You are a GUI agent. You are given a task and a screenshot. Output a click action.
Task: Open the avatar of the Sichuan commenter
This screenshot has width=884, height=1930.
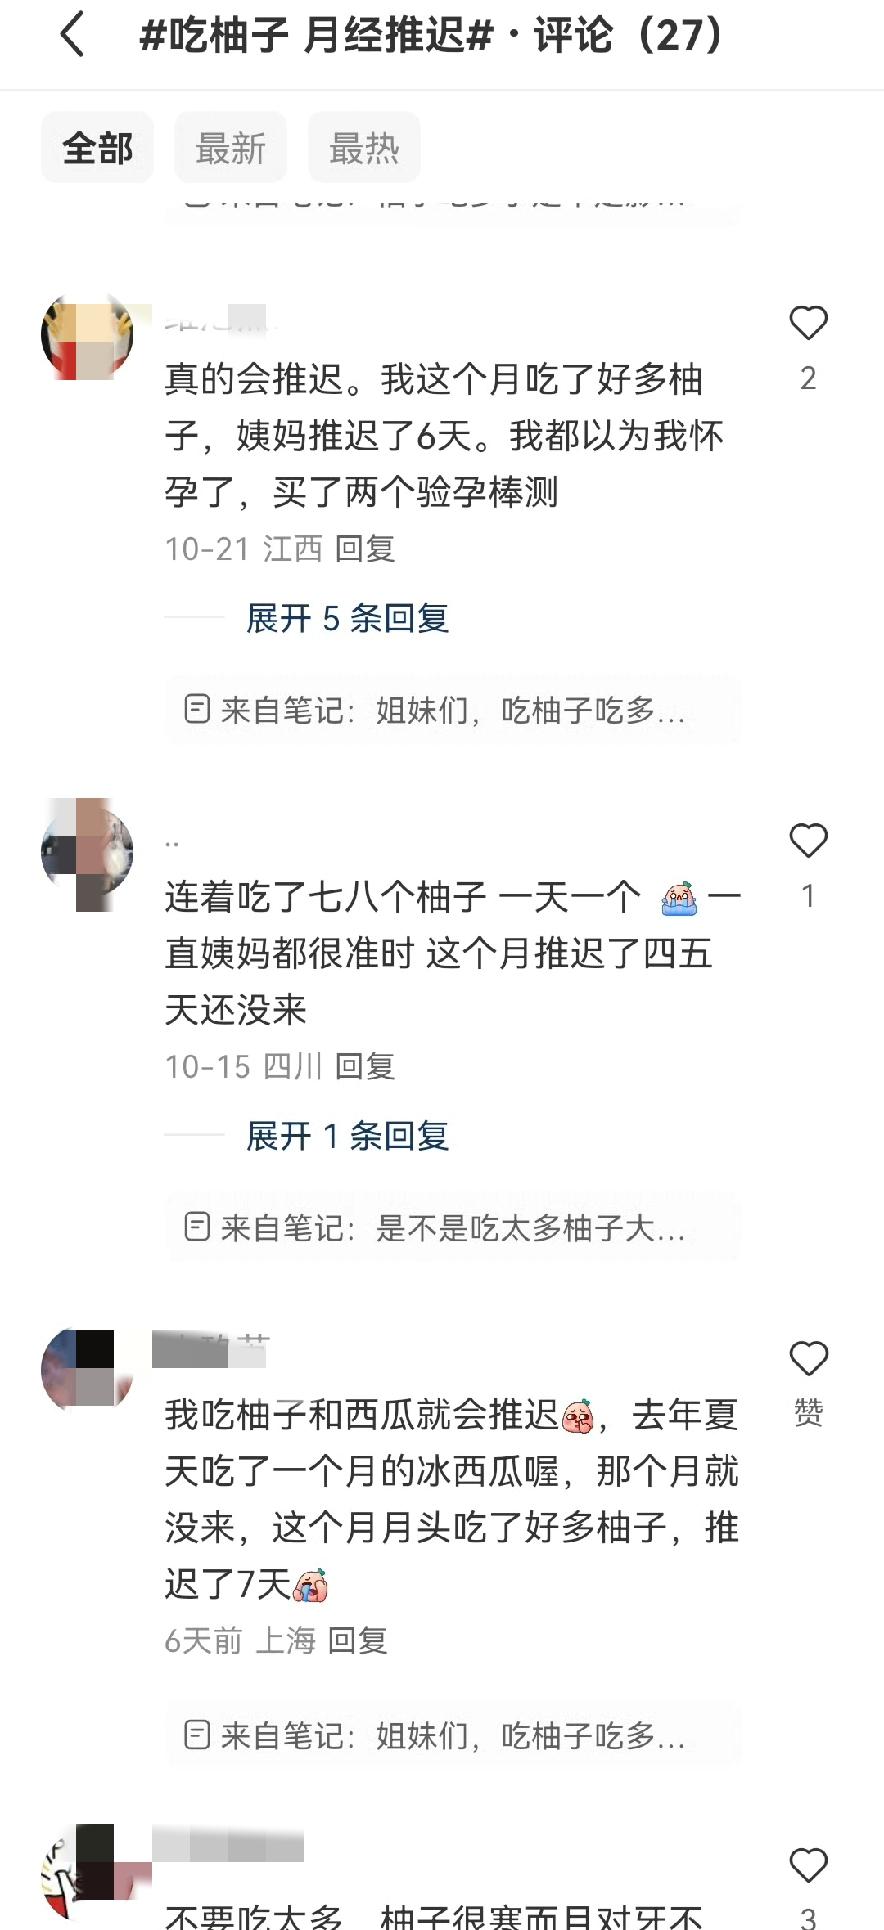(87, 853)
